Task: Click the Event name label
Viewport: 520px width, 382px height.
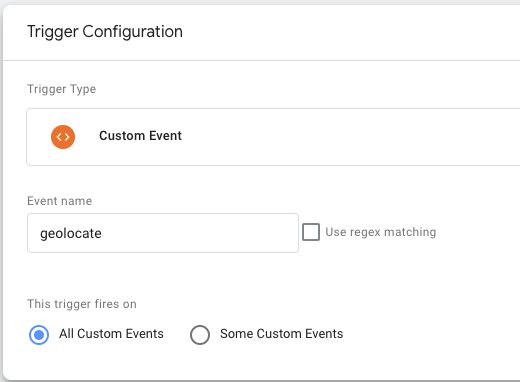Action: 59,201
